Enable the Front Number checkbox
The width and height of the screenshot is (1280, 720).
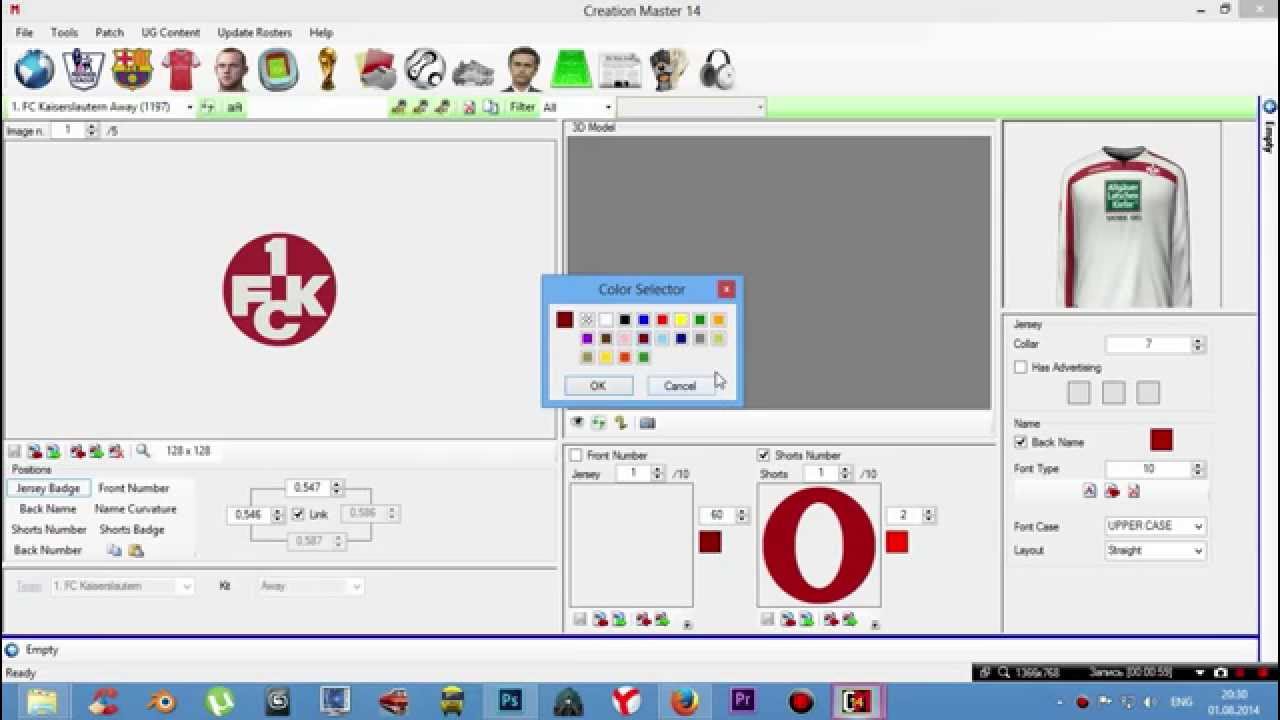point(576,455)
